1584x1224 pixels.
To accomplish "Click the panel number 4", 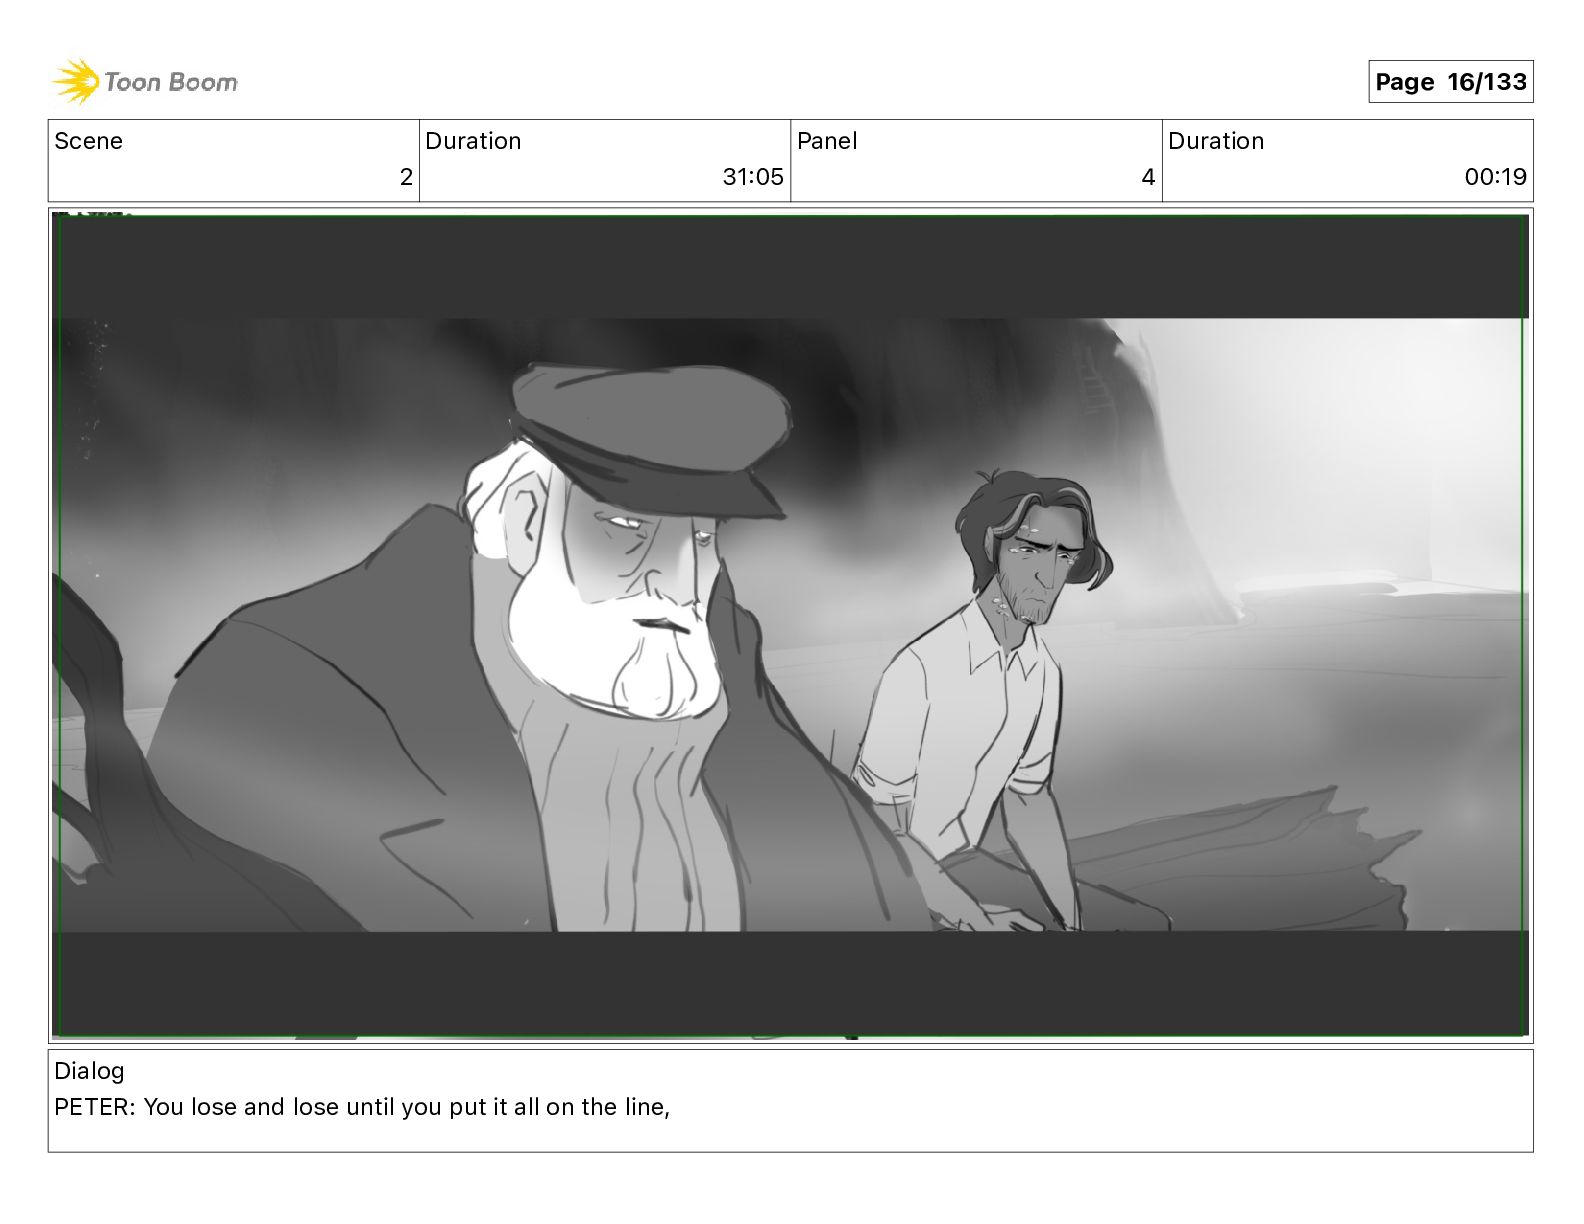I will (x=1148, y=177).
